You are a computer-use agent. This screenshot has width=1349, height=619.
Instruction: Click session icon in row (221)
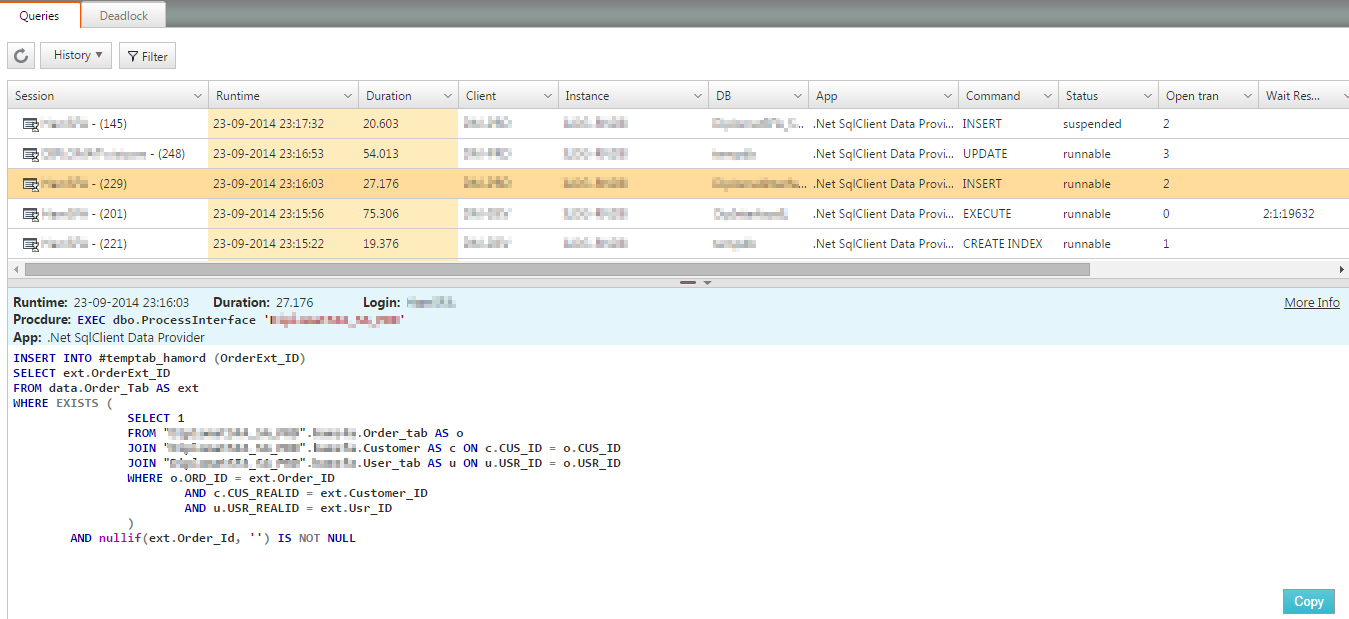pyautogui.click(x=30, y=244)
